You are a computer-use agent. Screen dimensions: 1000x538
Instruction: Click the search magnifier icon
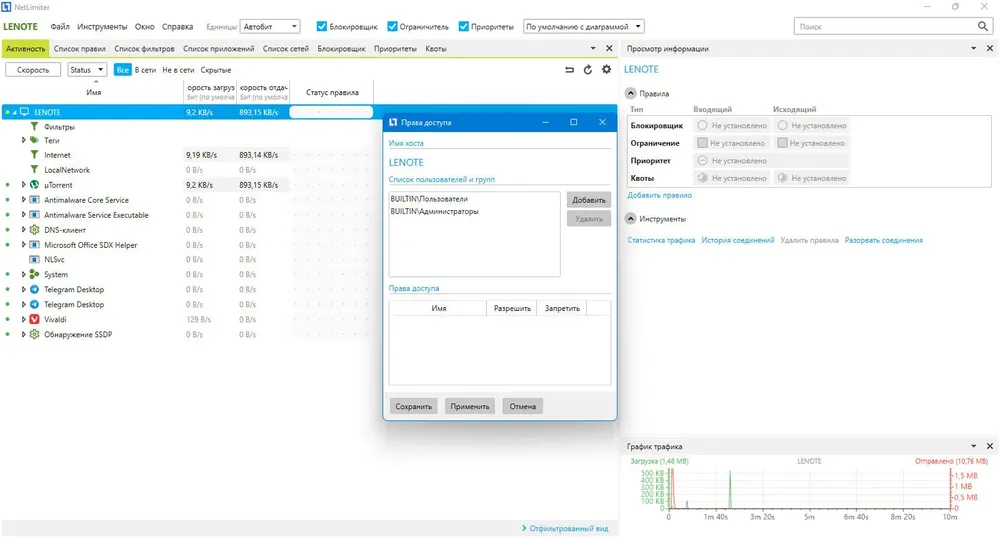983,26
